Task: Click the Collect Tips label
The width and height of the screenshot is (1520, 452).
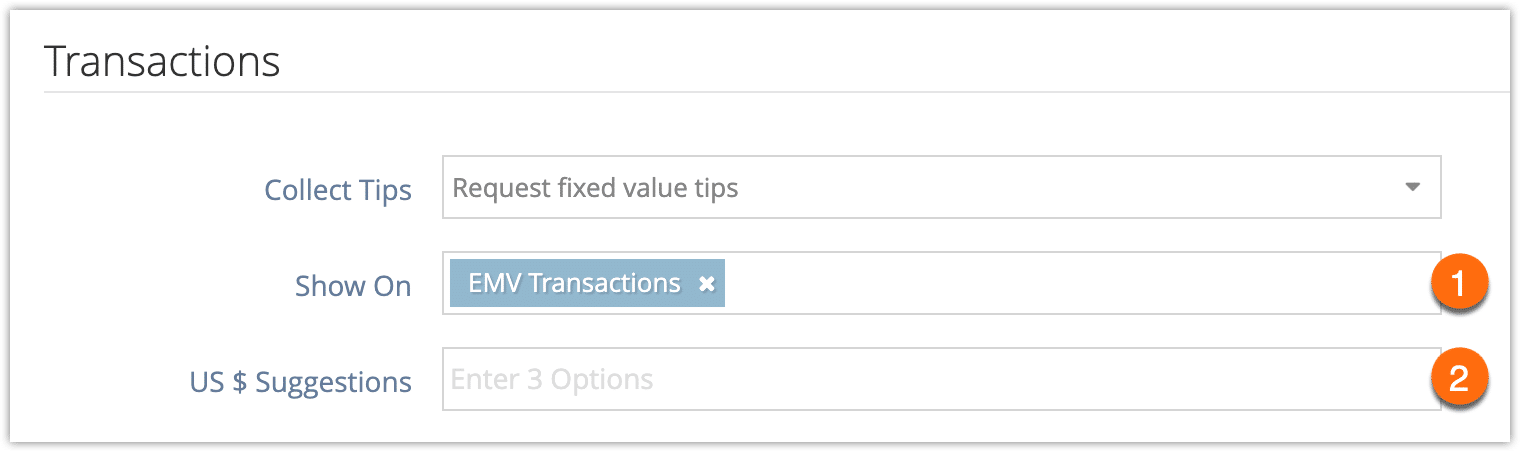Action: click(338, 190)
